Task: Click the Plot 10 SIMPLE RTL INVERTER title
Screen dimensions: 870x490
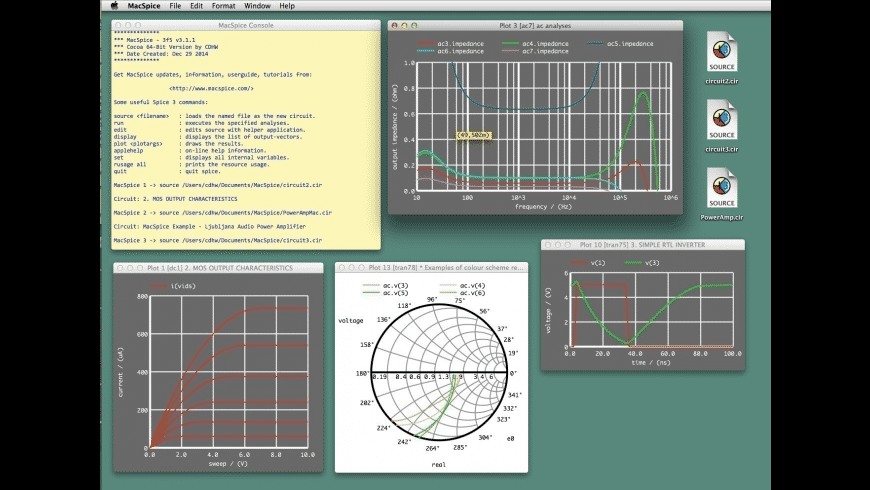Action: (643, 244)
